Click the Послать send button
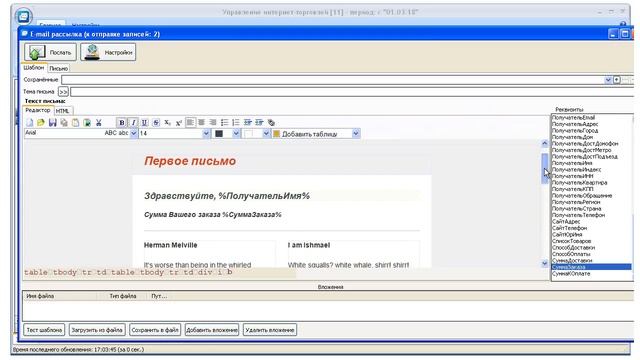The image size is (640, 360). [50, 52]
